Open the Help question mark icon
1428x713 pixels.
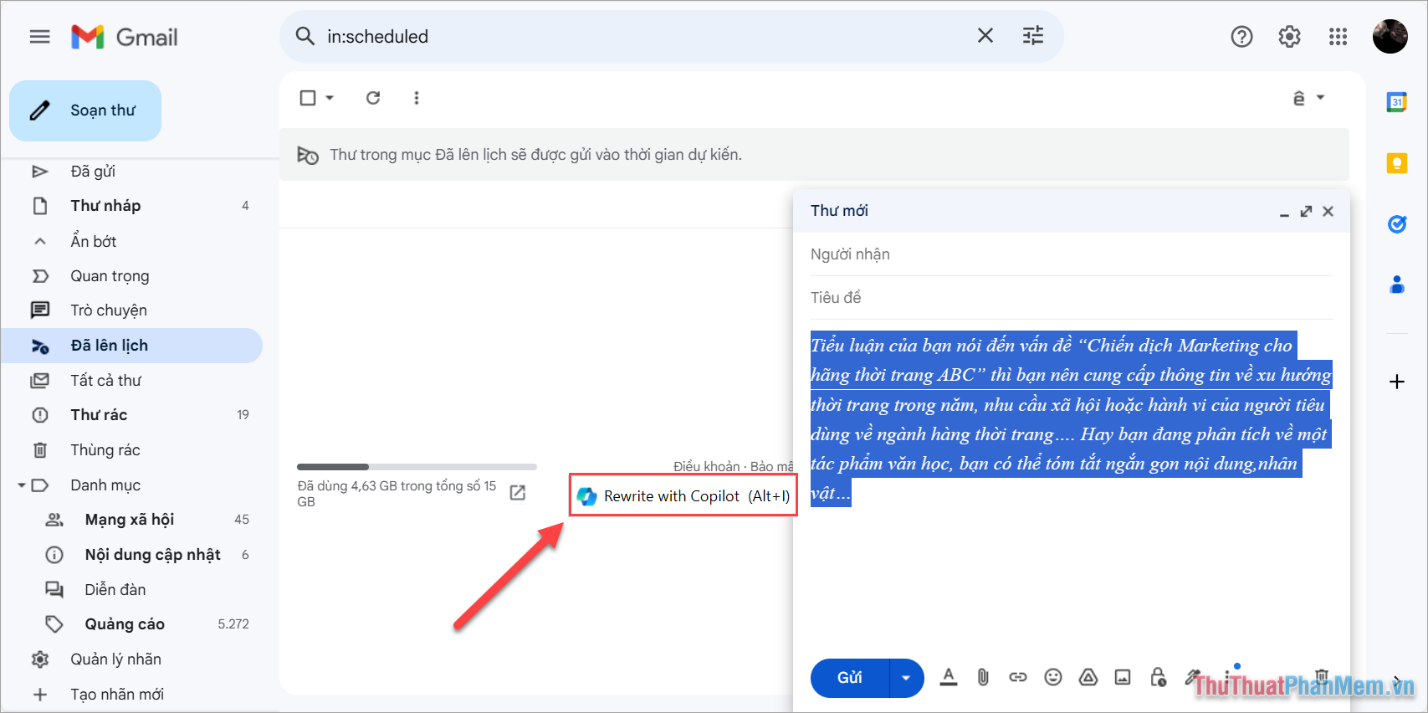pos(1241,37)
